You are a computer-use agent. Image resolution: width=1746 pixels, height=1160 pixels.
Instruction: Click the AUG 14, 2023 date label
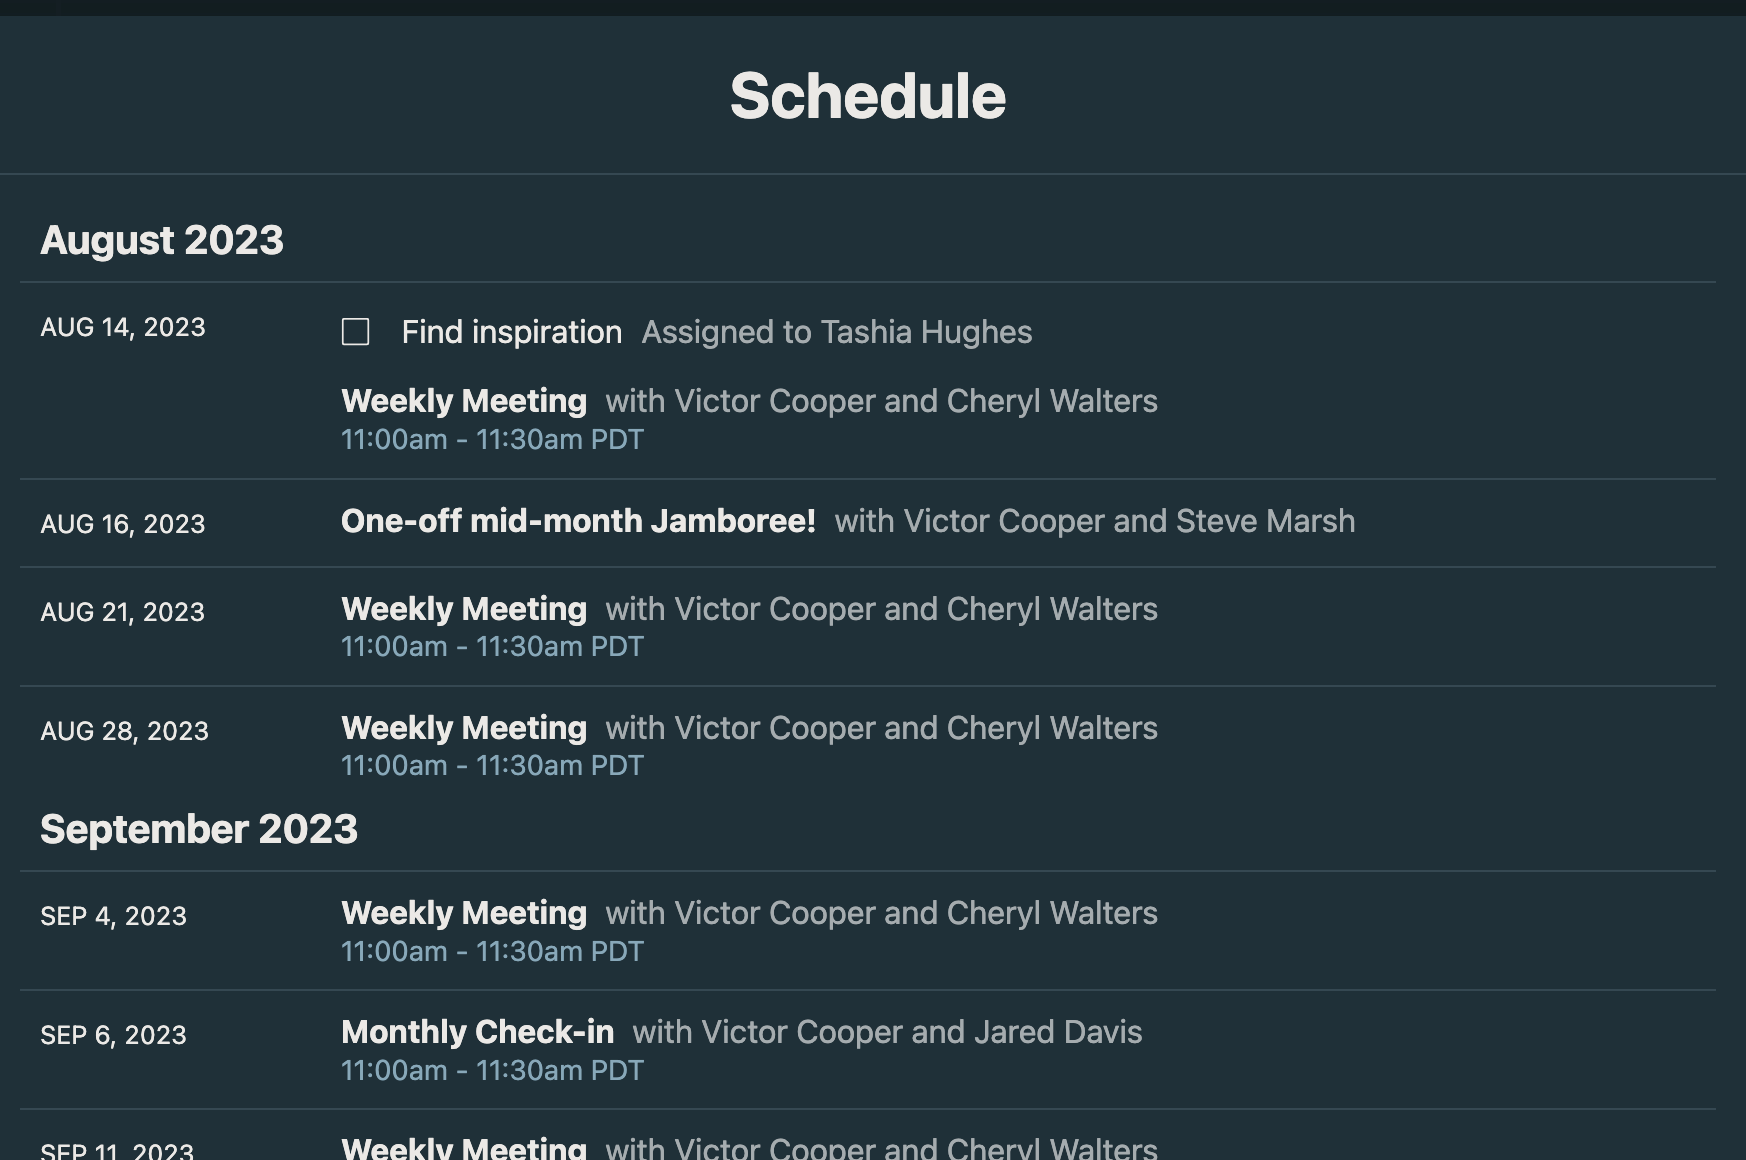pyautogui.click(x=123, y=327)
